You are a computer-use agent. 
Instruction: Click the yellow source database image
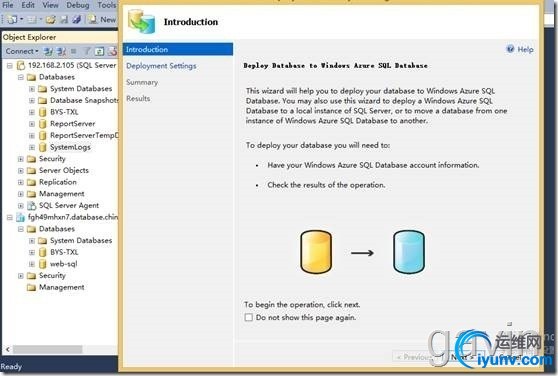click(316, 252)
